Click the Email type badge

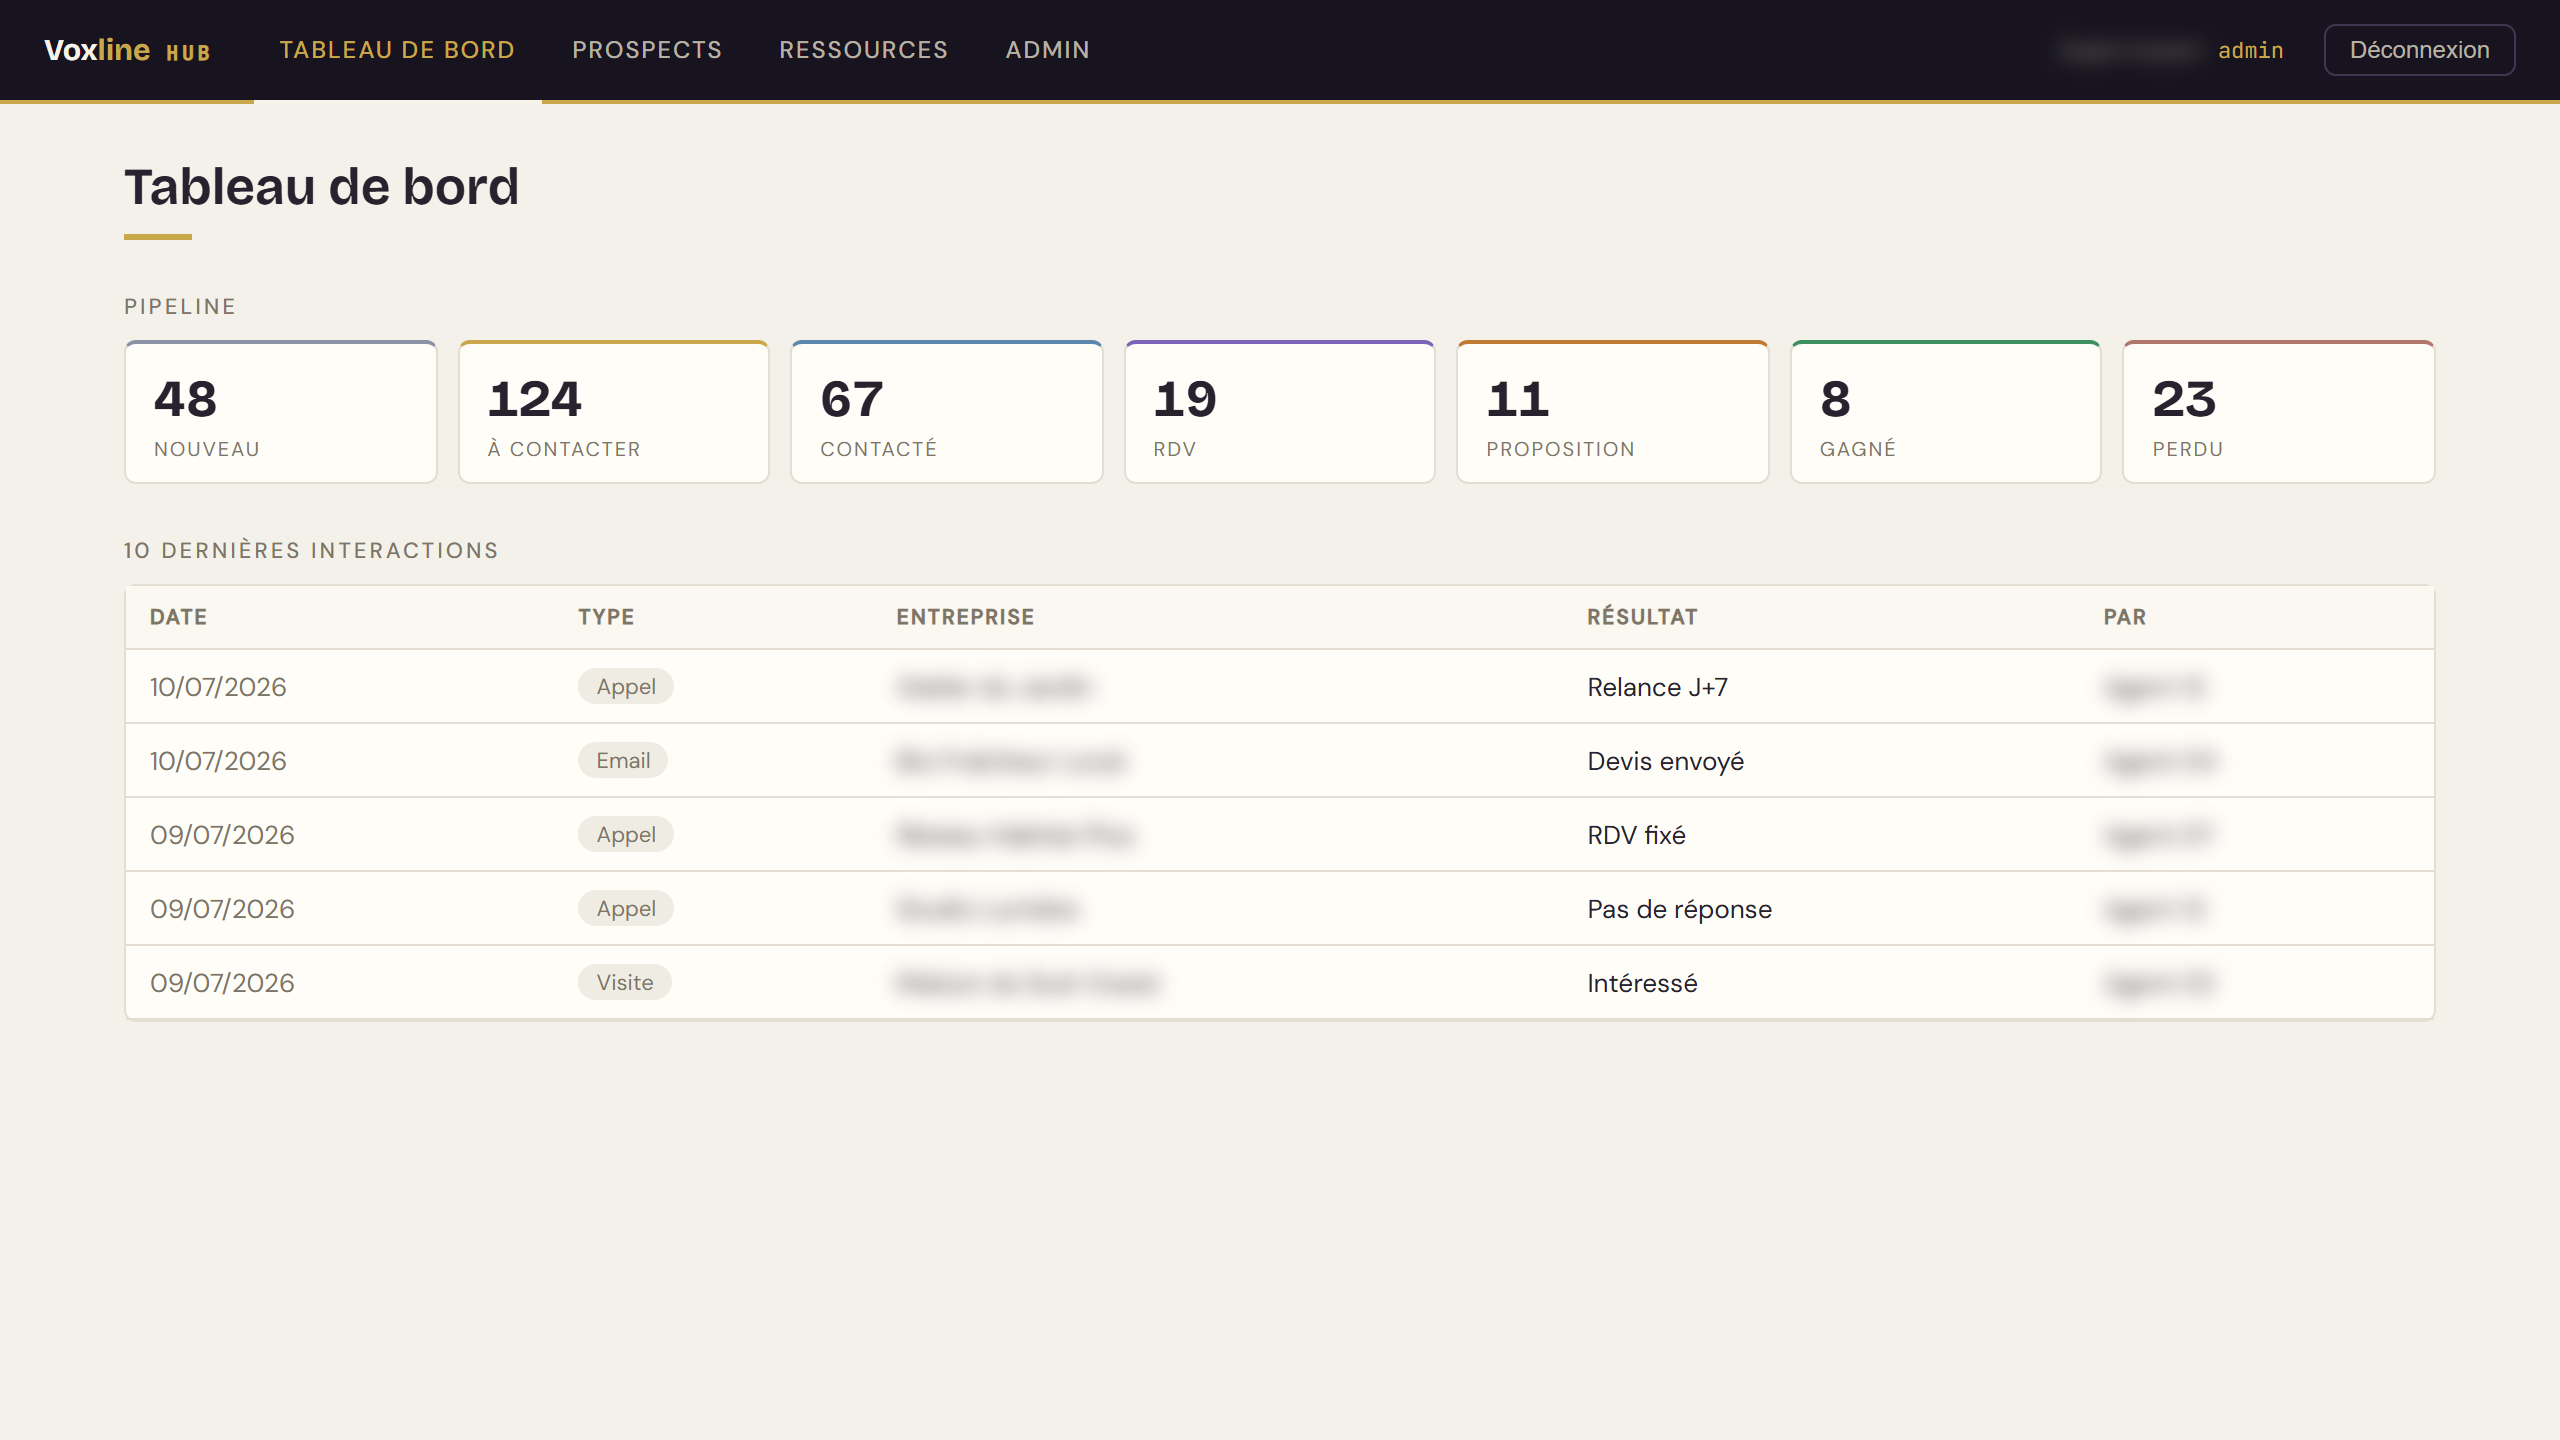[623, 760]
